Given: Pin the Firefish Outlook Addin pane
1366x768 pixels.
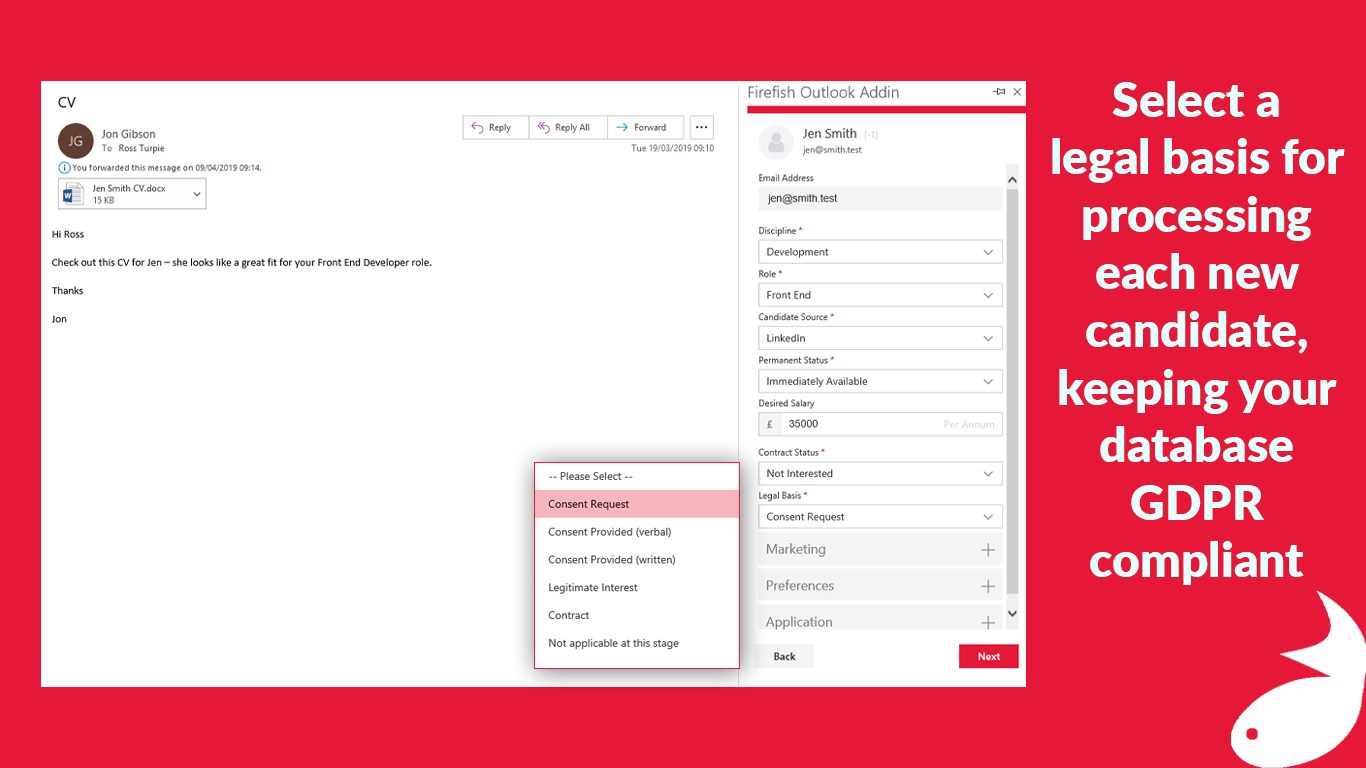Looking at the screenshot, I should pyautogui.click(x=999, y=92).
